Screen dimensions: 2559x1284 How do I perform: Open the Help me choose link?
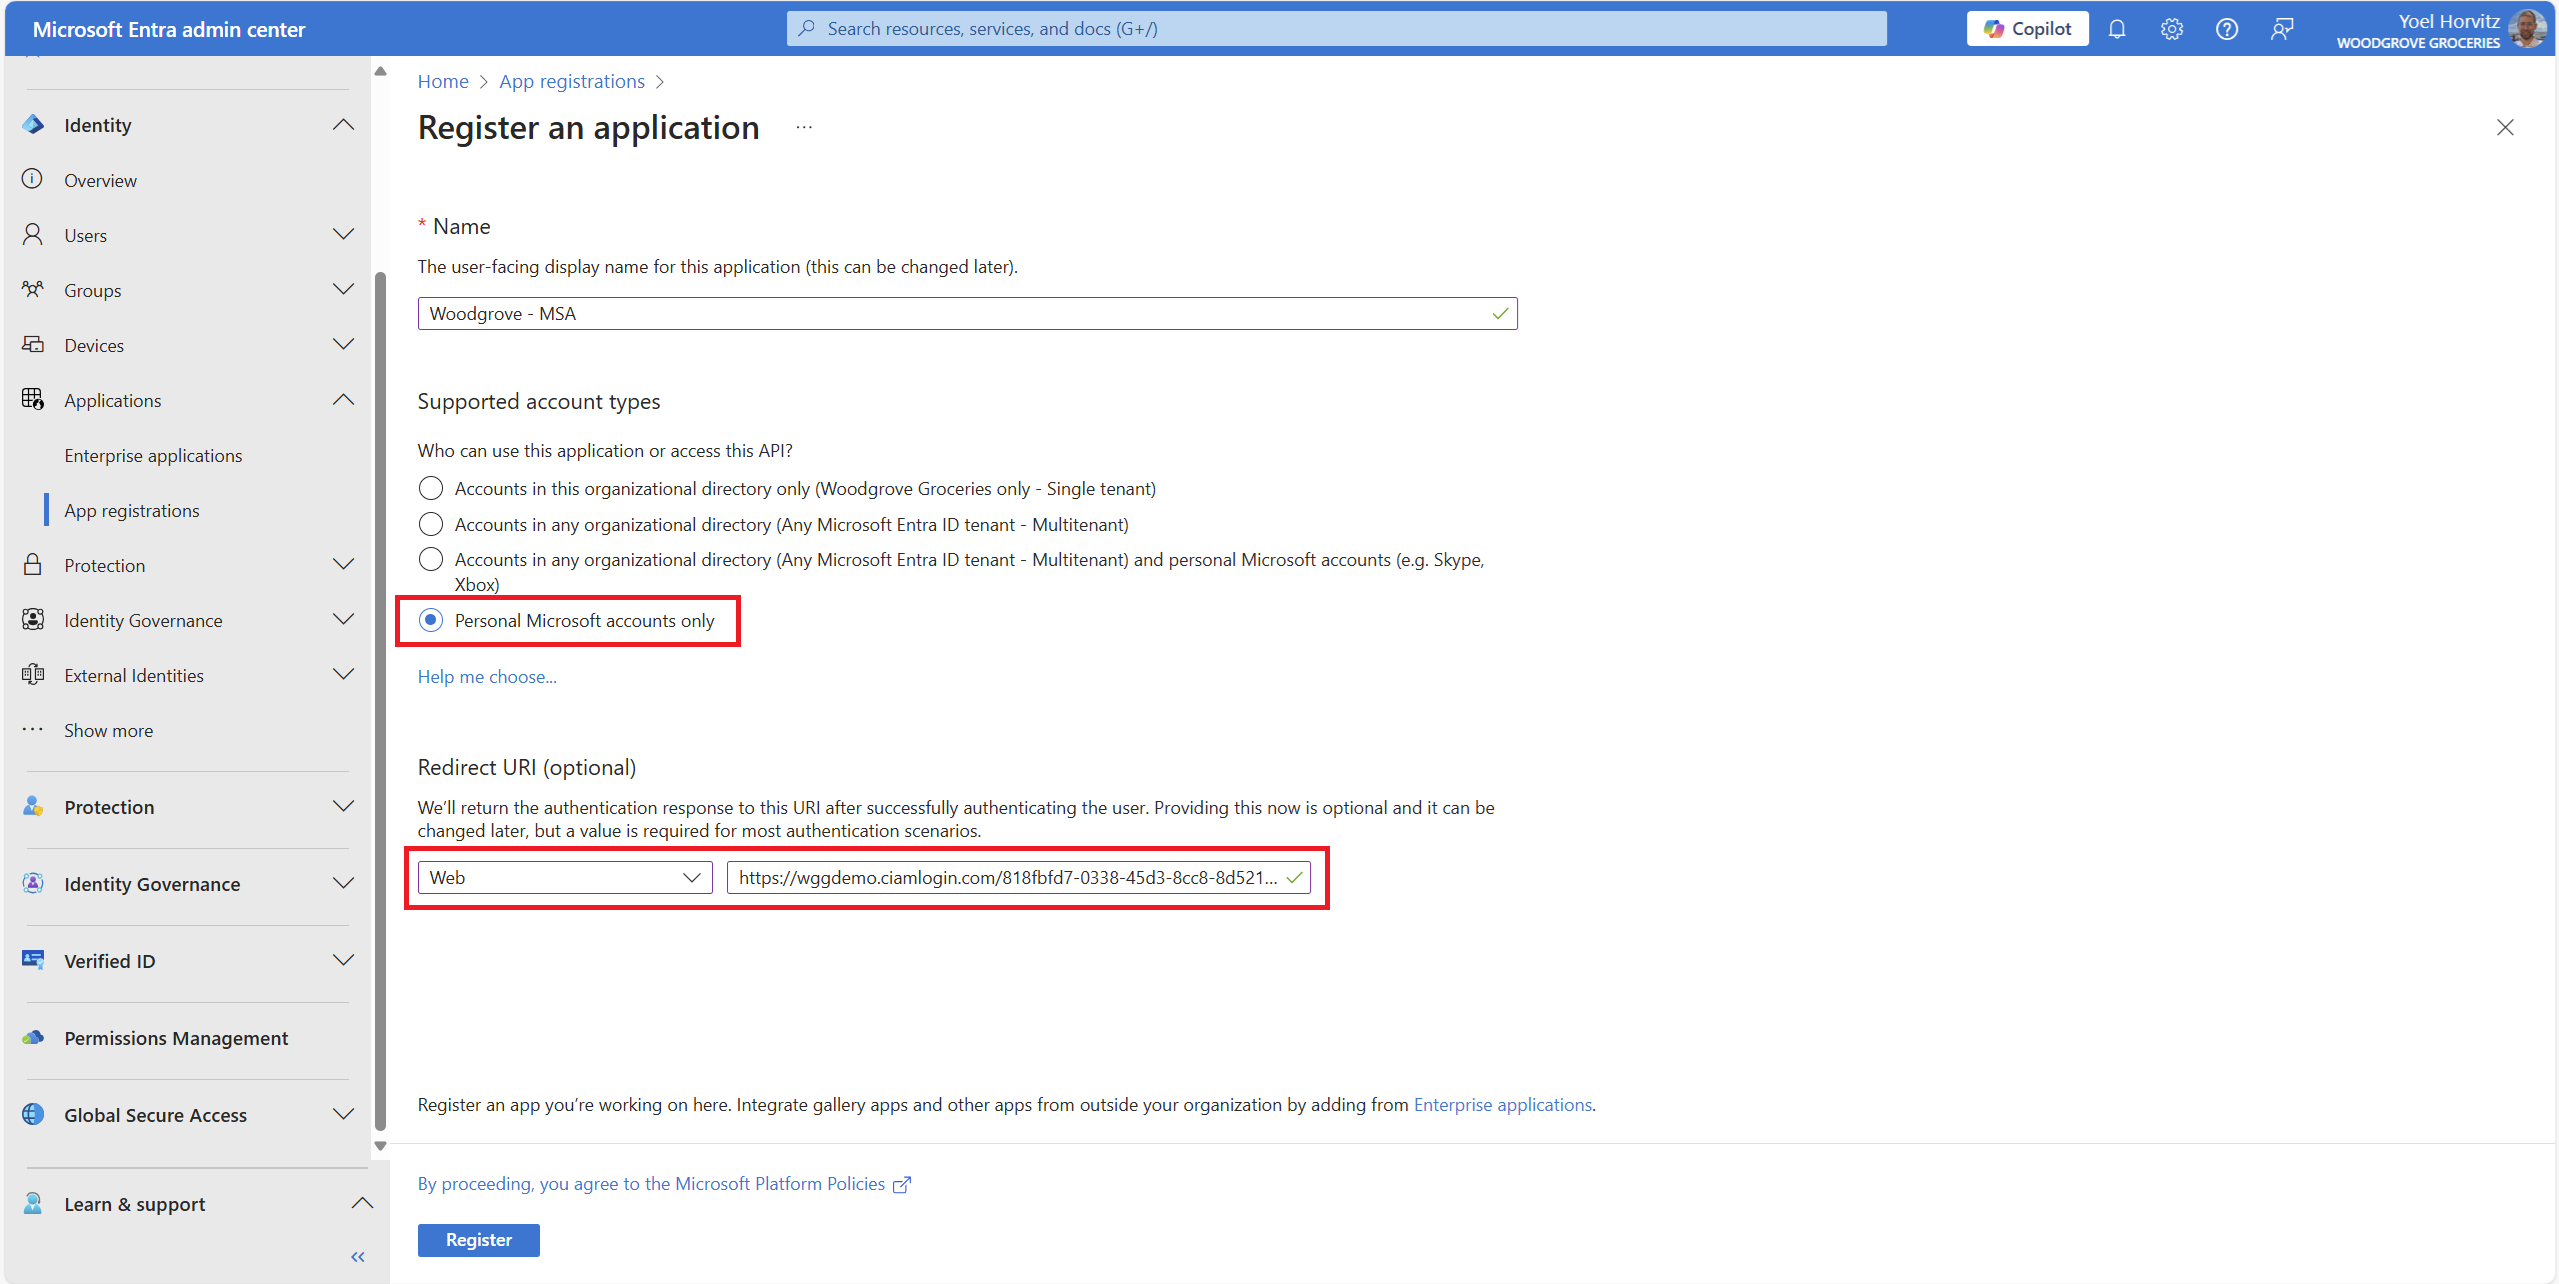[487, 676]
